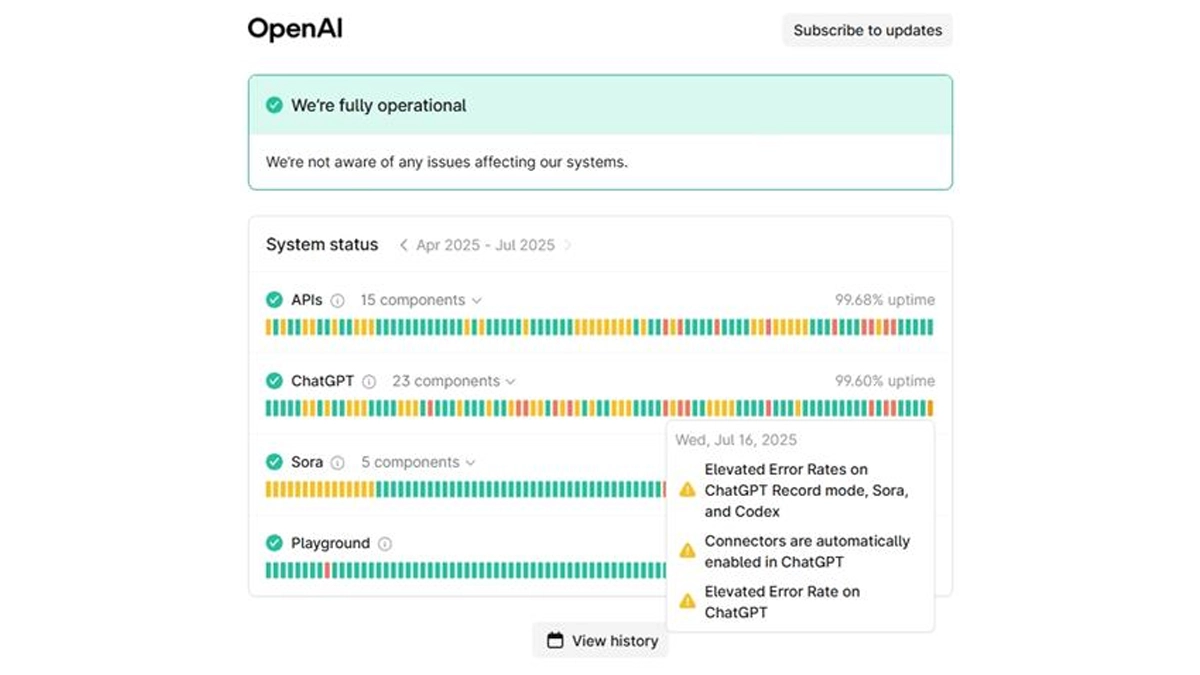1200x675 pixels.
Task: Click green checkmark next to APIs
Action: coord(274,300)
